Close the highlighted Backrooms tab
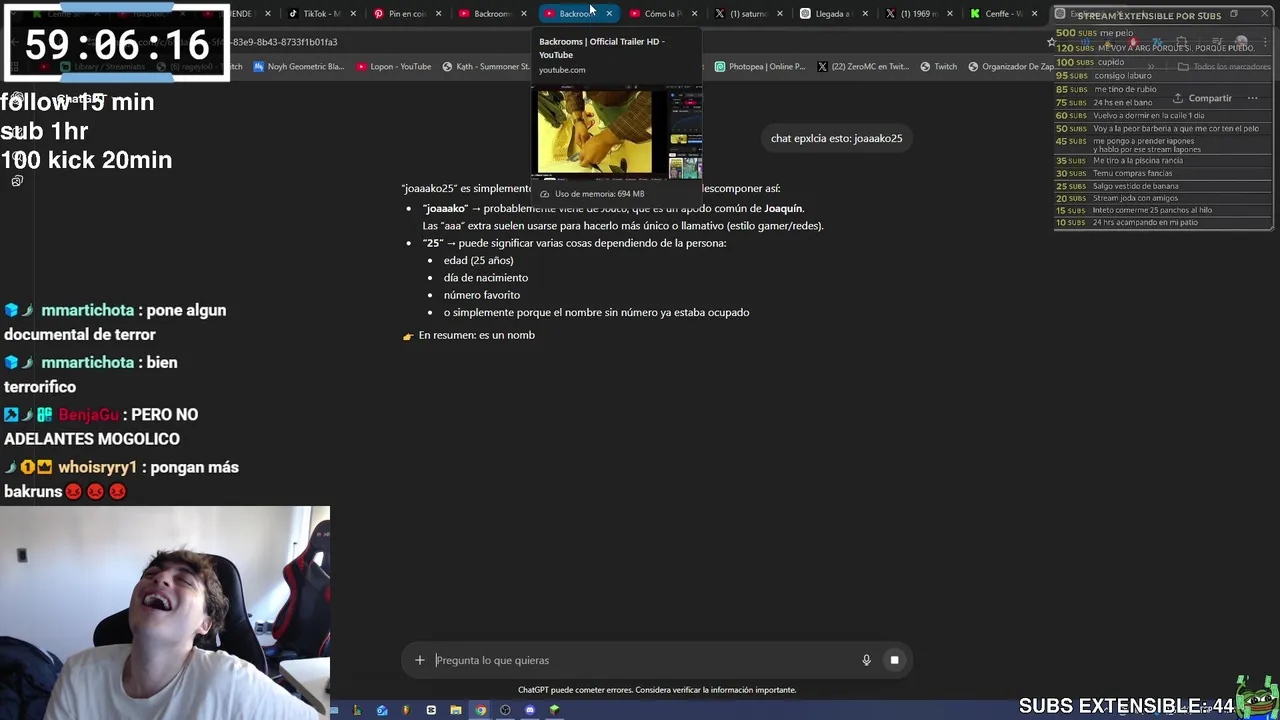1280x720 pixels. click(x=609, y=14)
